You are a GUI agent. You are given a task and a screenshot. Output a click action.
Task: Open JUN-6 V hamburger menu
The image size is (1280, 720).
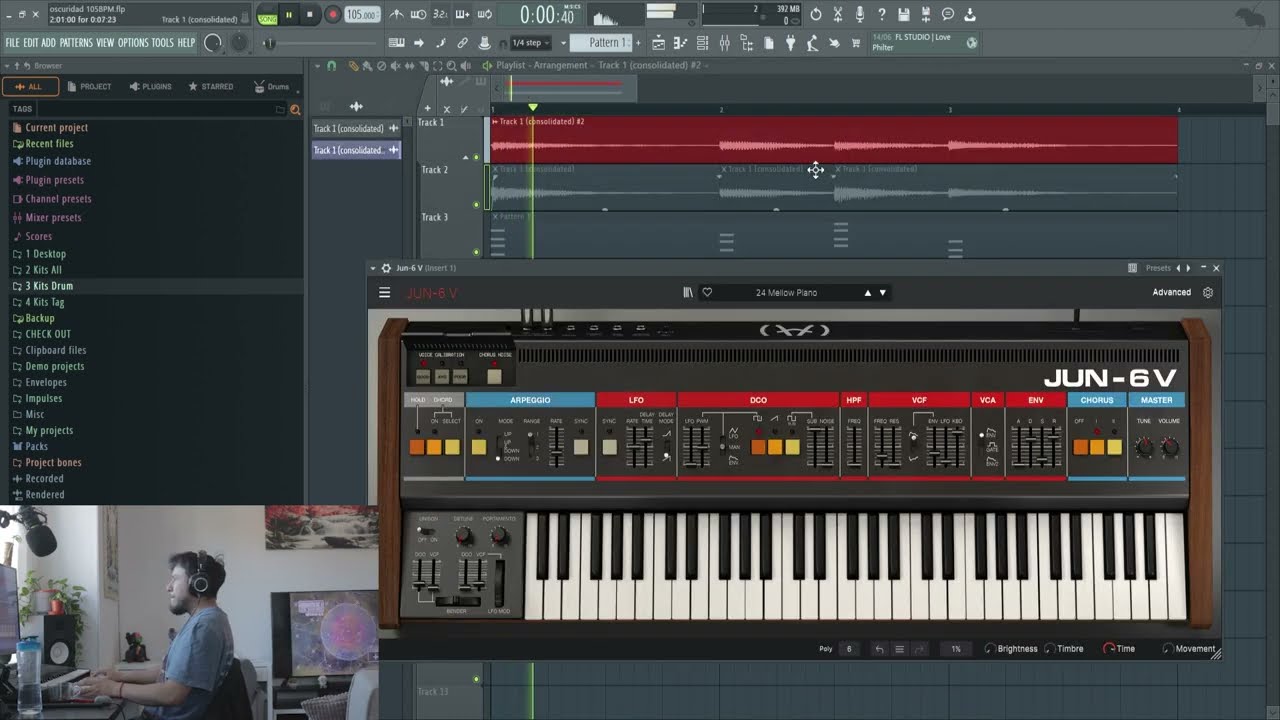(384, 293)
